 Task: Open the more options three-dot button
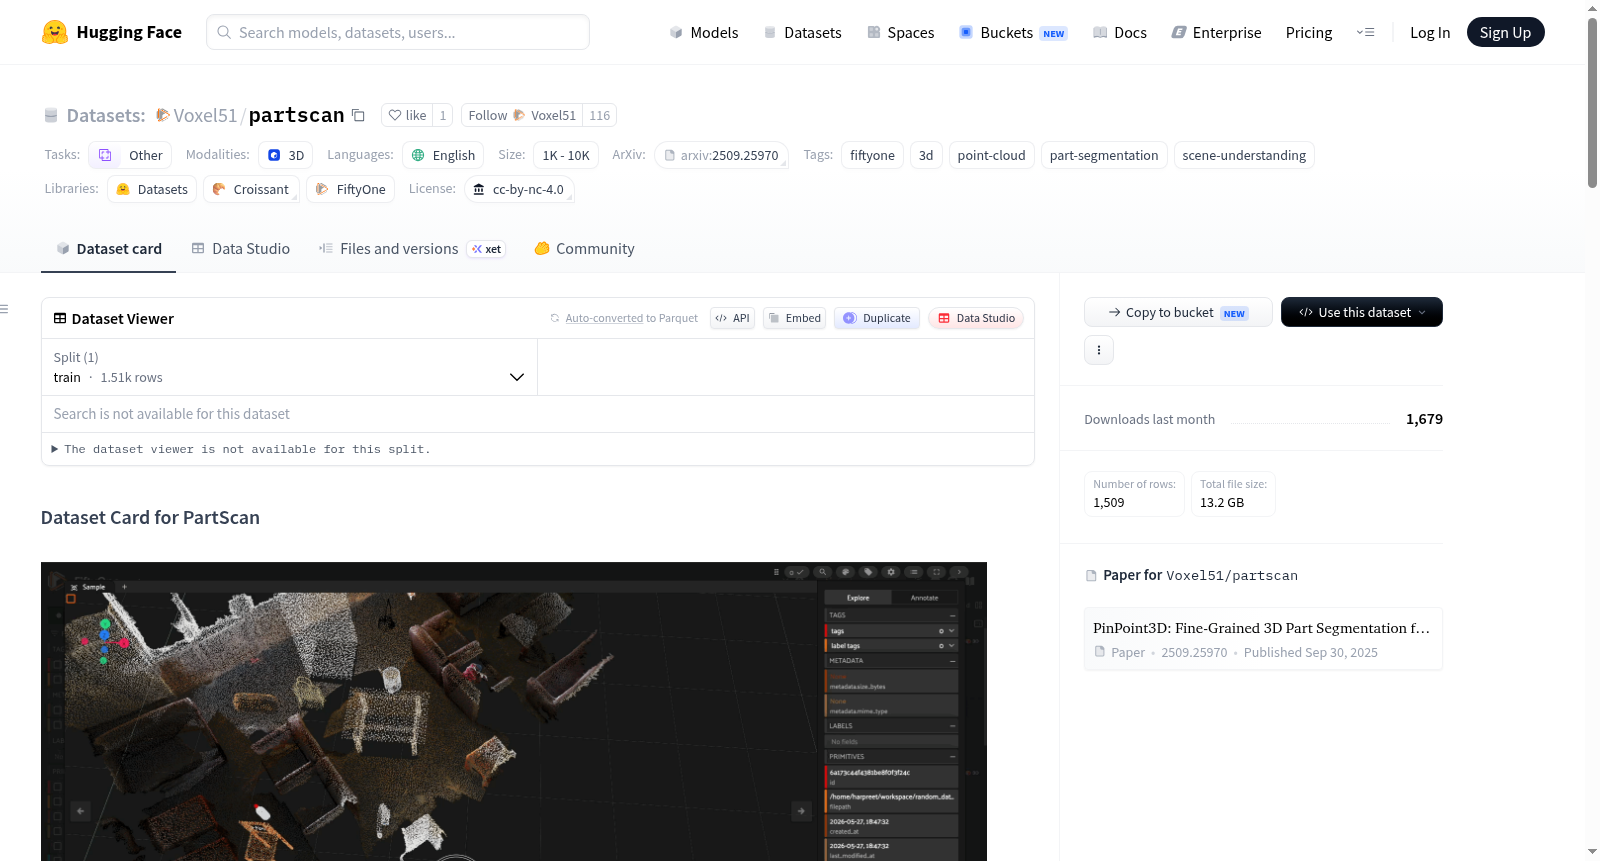point(1099,350)
